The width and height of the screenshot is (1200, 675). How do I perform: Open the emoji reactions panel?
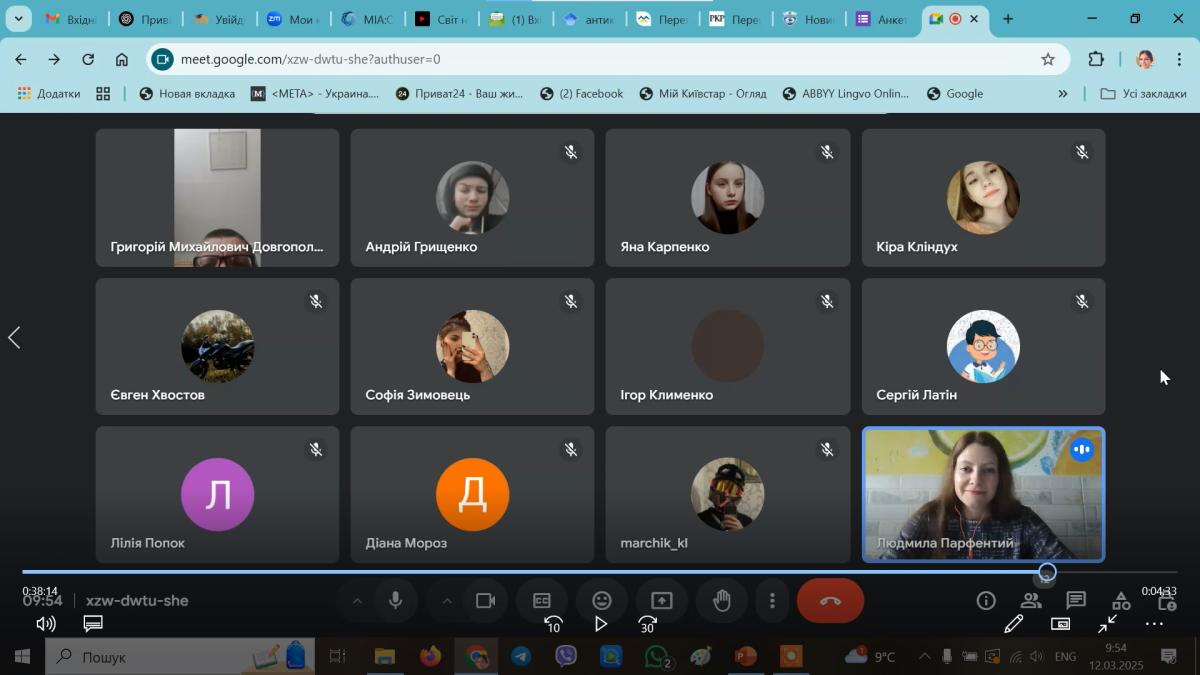point(602,601)
